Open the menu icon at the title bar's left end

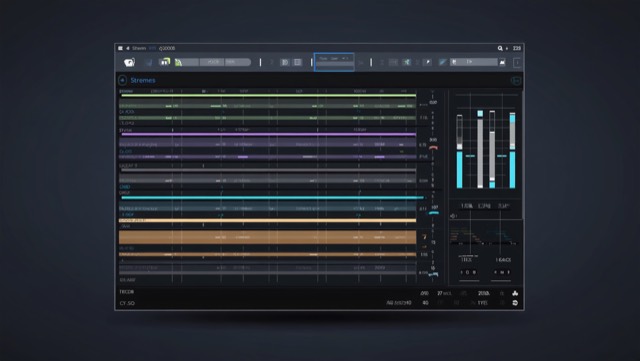[120, 48]
